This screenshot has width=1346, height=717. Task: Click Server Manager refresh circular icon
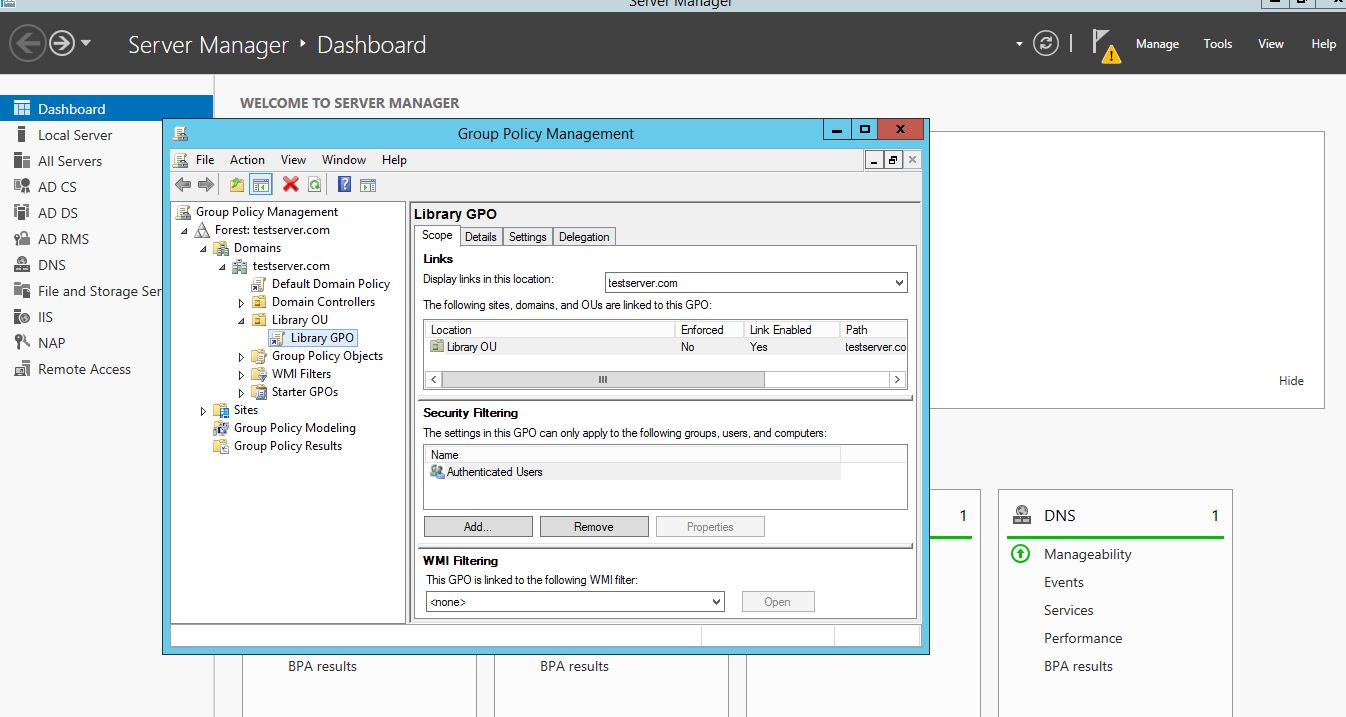click(x=1046, y=44)
